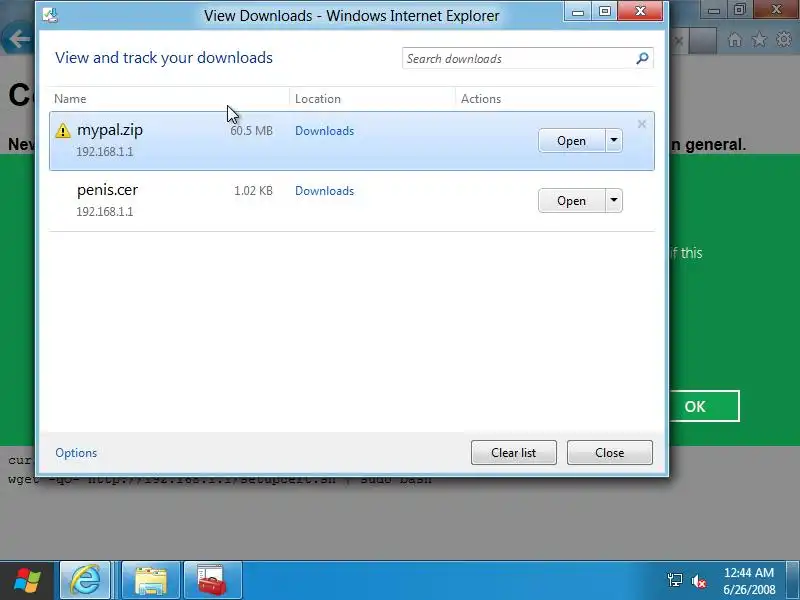Screen dimensions: 800x600
Task: Click the IE Favorites star icon
Action: click(759, 39)
